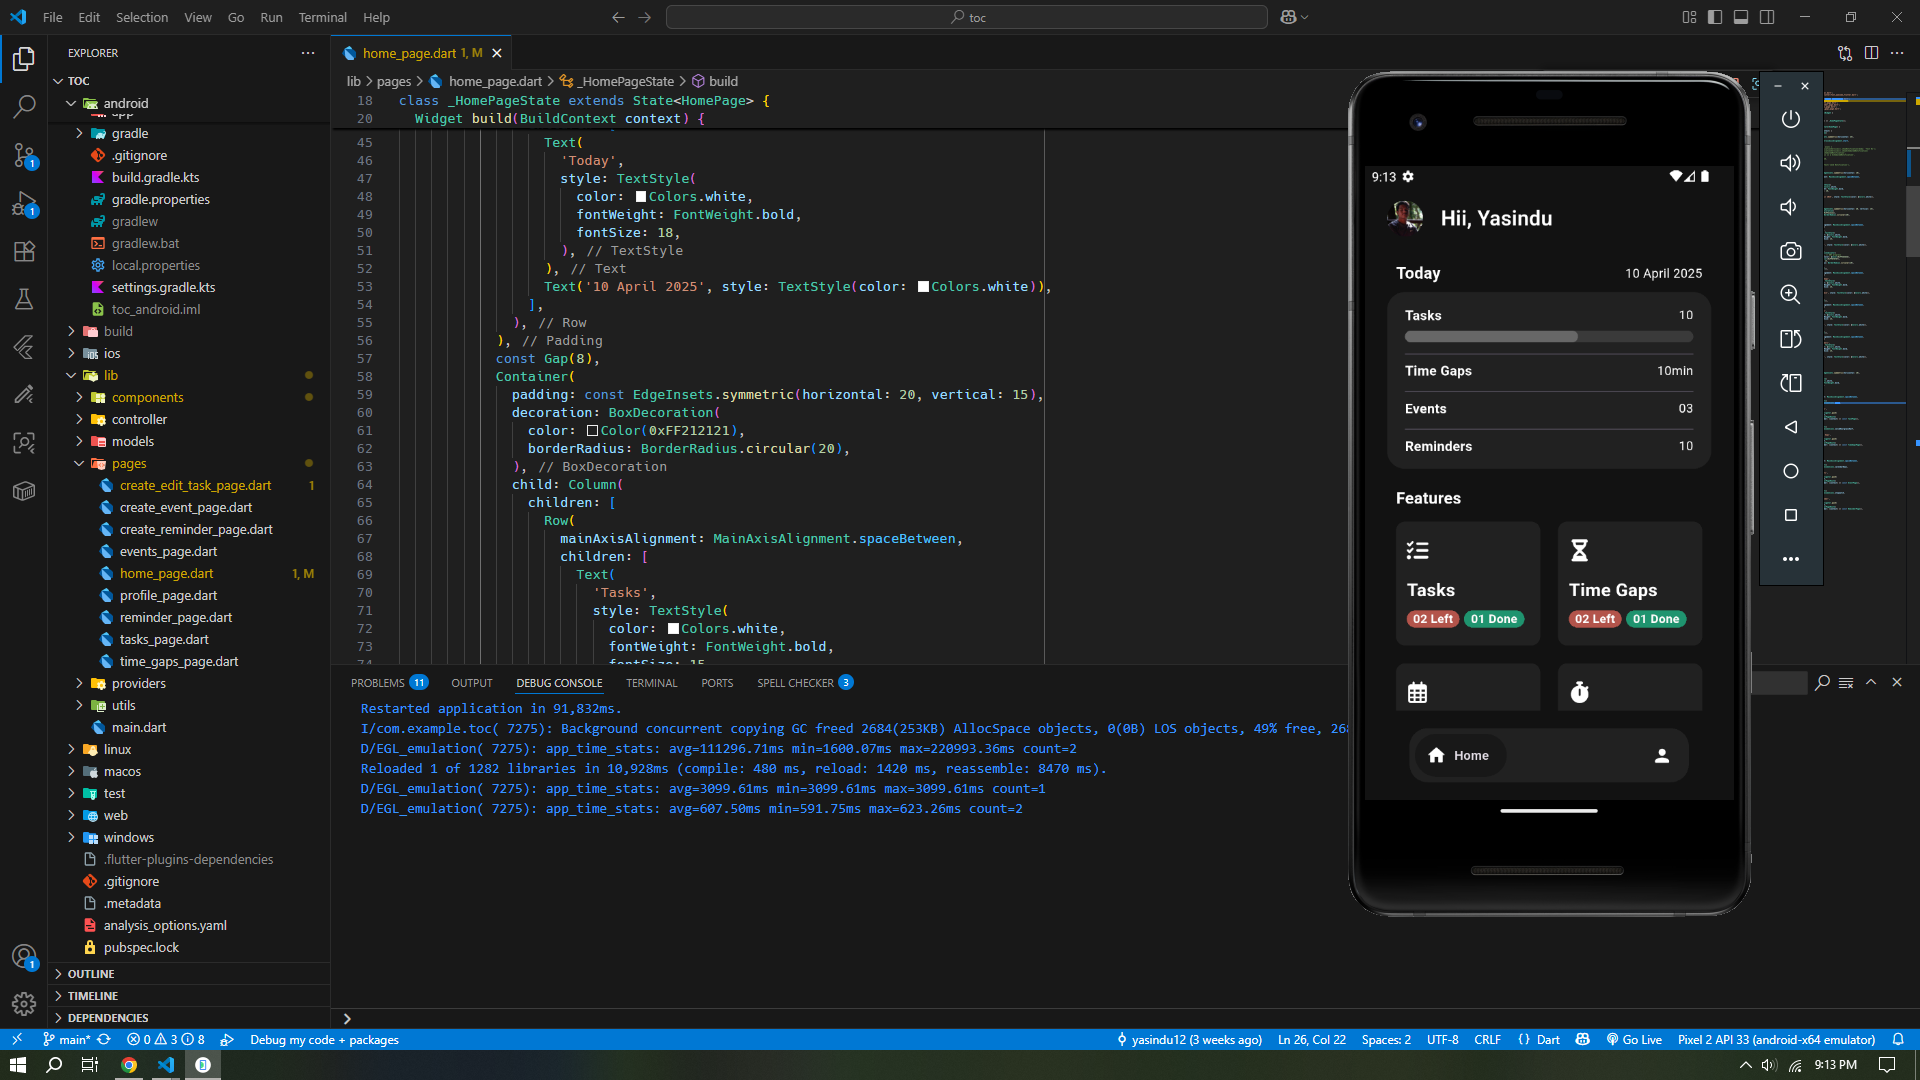Split the editor to the right

(x=1871, y=53)
